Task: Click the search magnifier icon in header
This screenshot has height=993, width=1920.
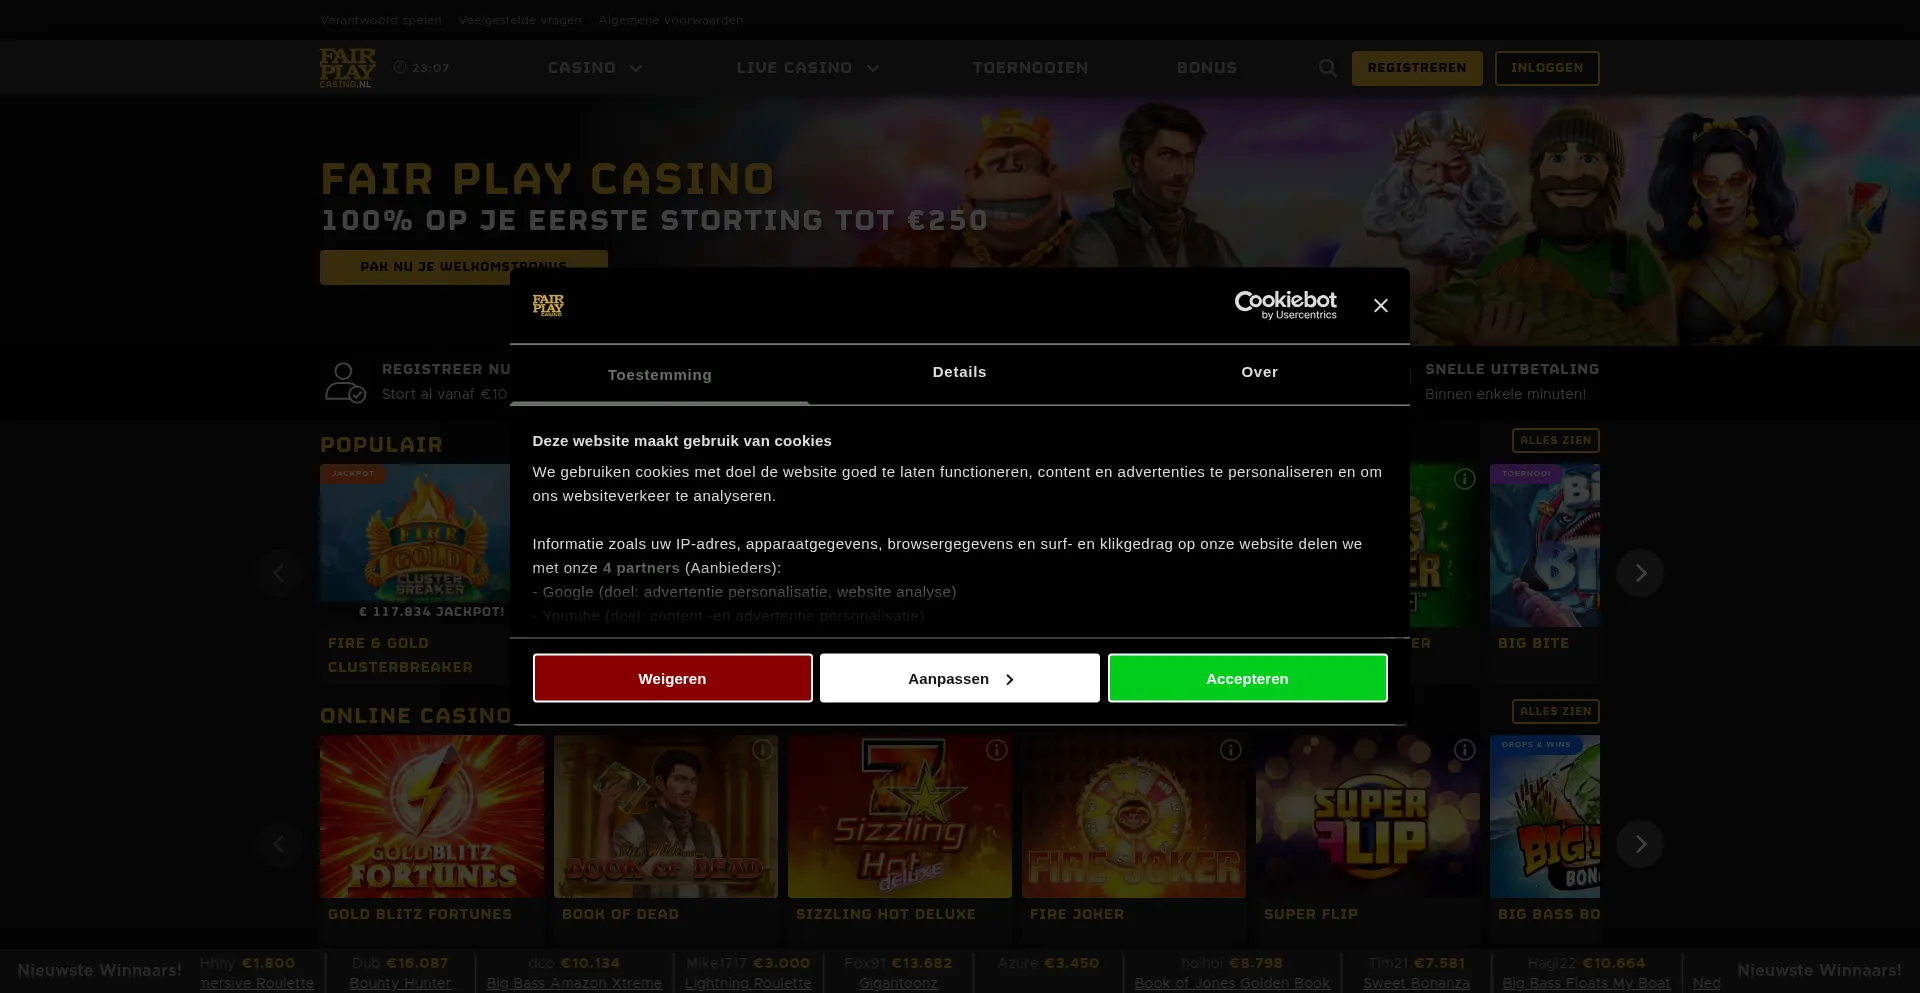Action: (1327, 68)
